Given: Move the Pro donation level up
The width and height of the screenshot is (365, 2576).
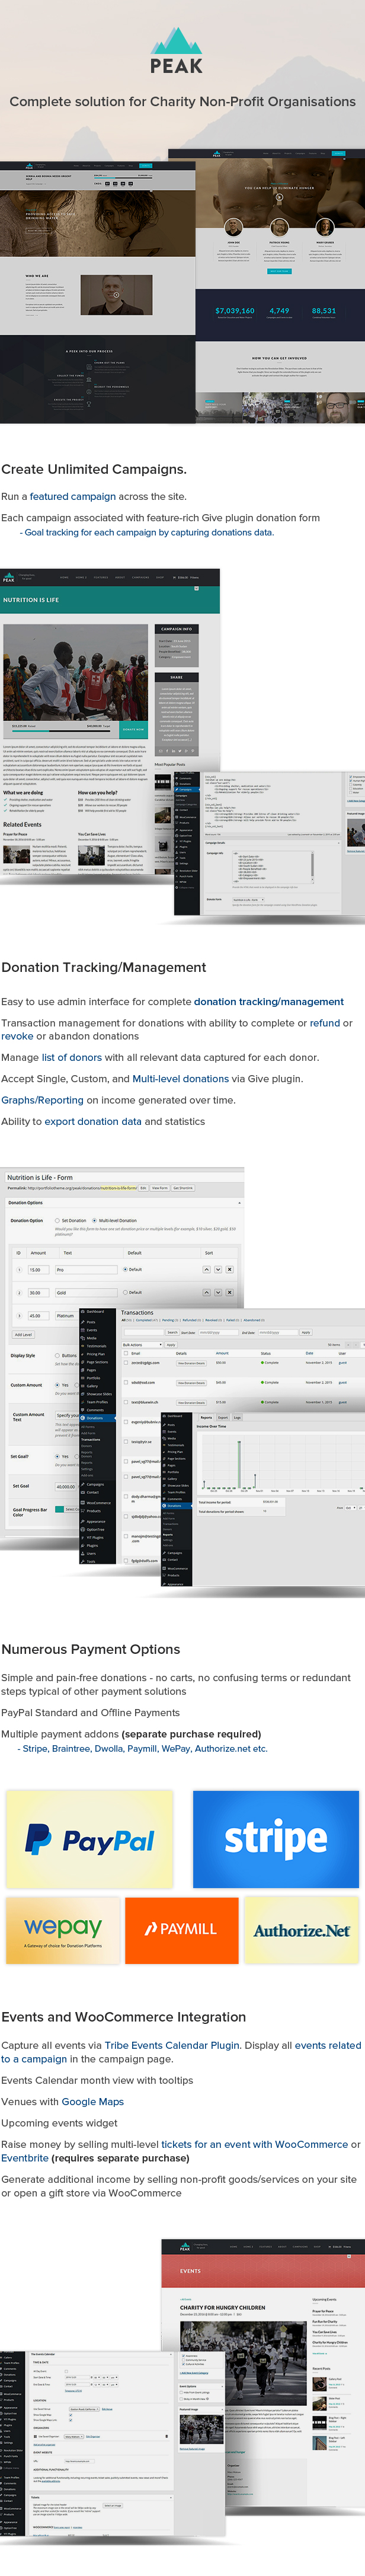Looking at the screenshot, I should tap(207, 1270).
